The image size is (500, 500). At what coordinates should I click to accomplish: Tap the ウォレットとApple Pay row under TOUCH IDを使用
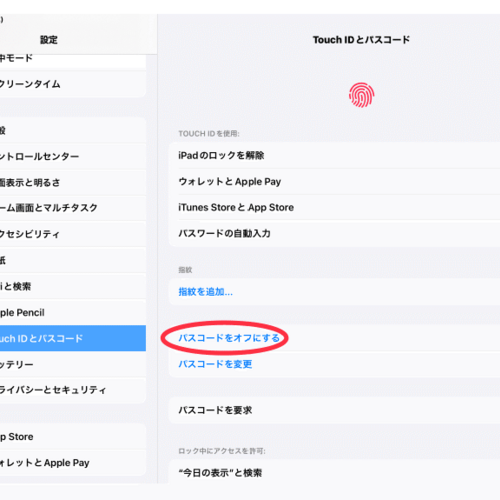(334, 182)
